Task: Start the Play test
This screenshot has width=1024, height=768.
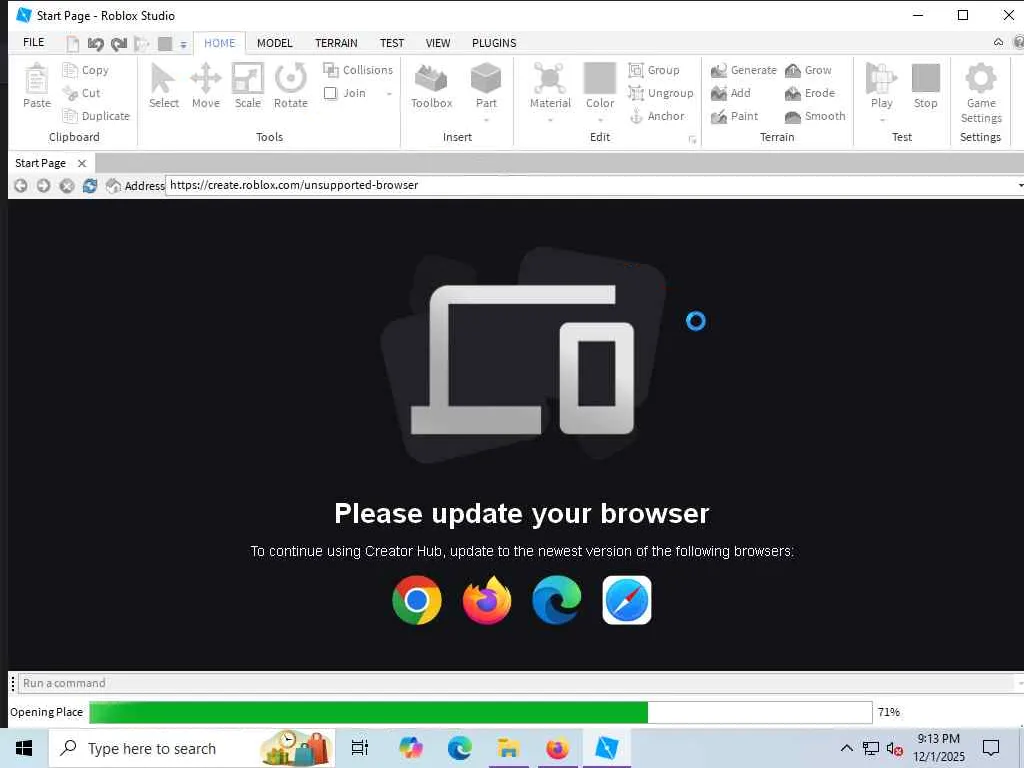Action: 881,86
